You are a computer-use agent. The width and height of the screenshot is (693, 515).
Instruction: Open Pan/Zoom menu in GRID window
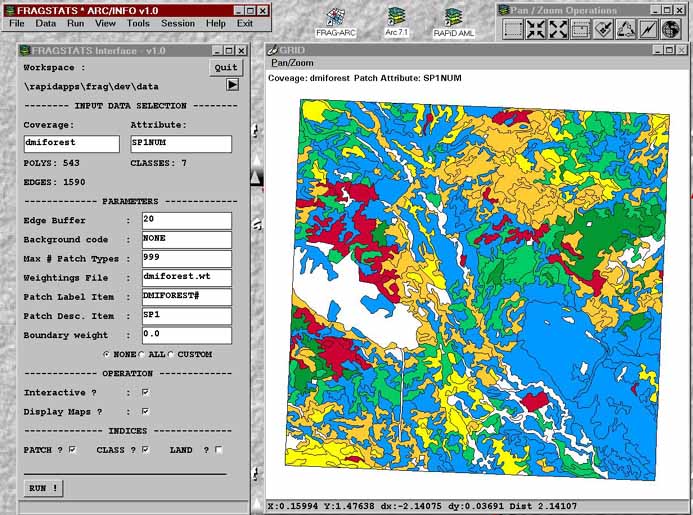tap(292, 63)
